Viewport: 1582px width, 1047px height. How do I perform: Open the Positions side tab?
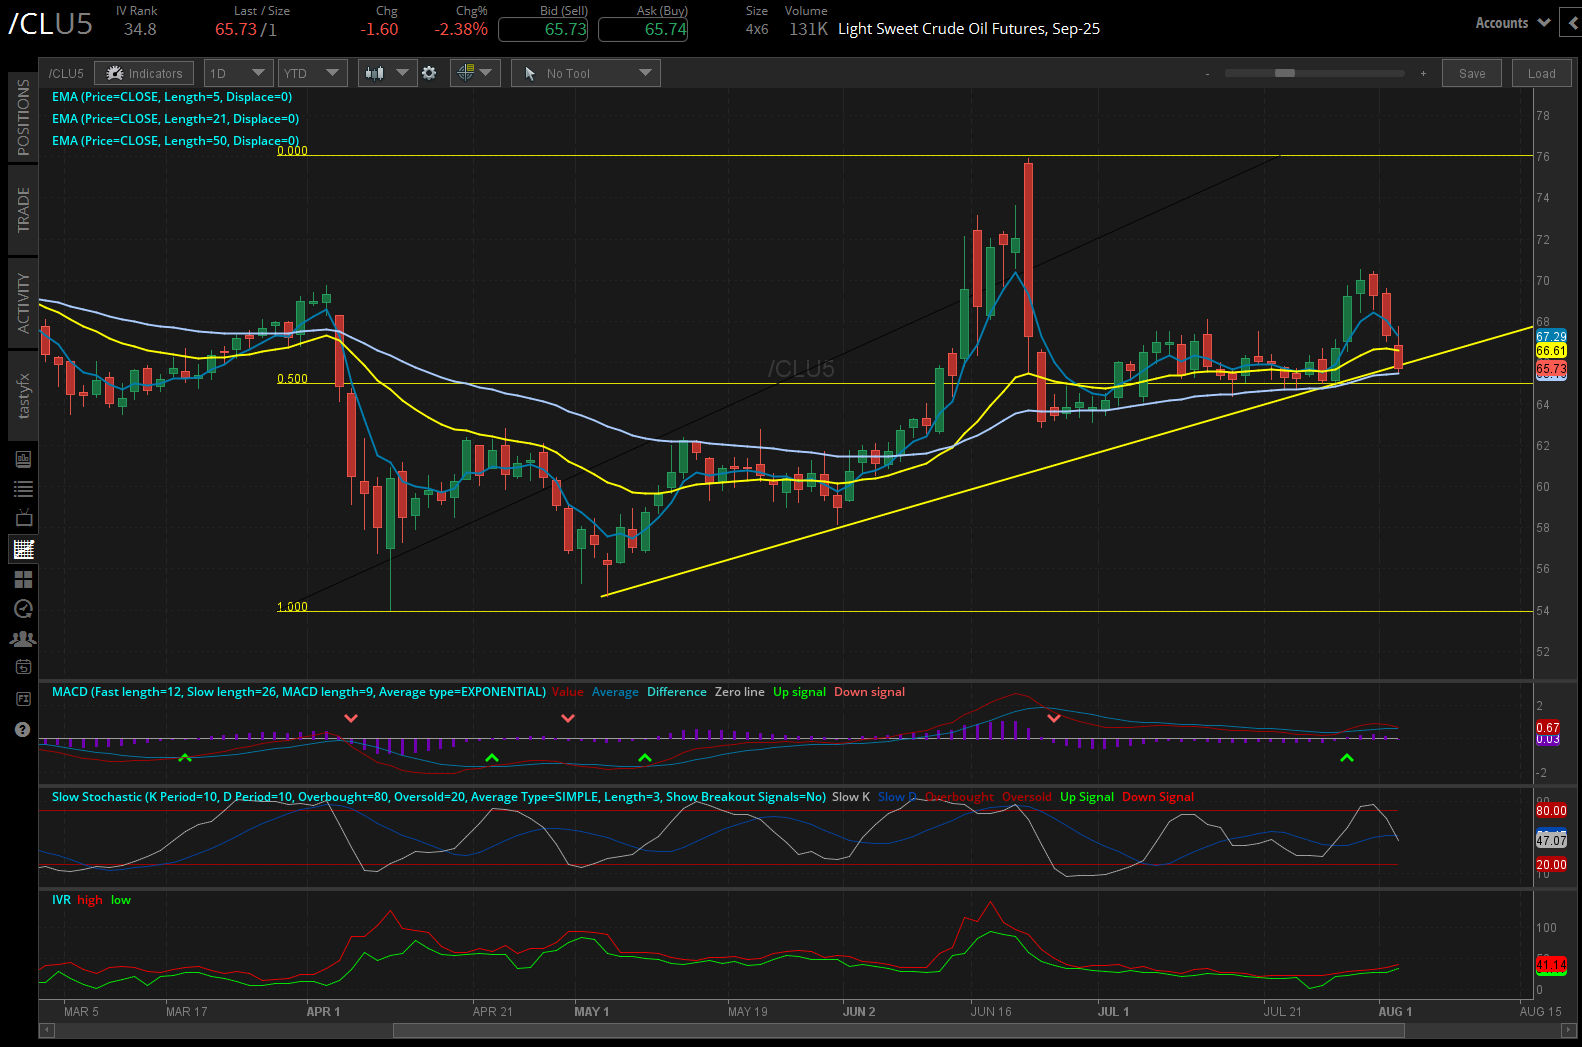point(23,117)
